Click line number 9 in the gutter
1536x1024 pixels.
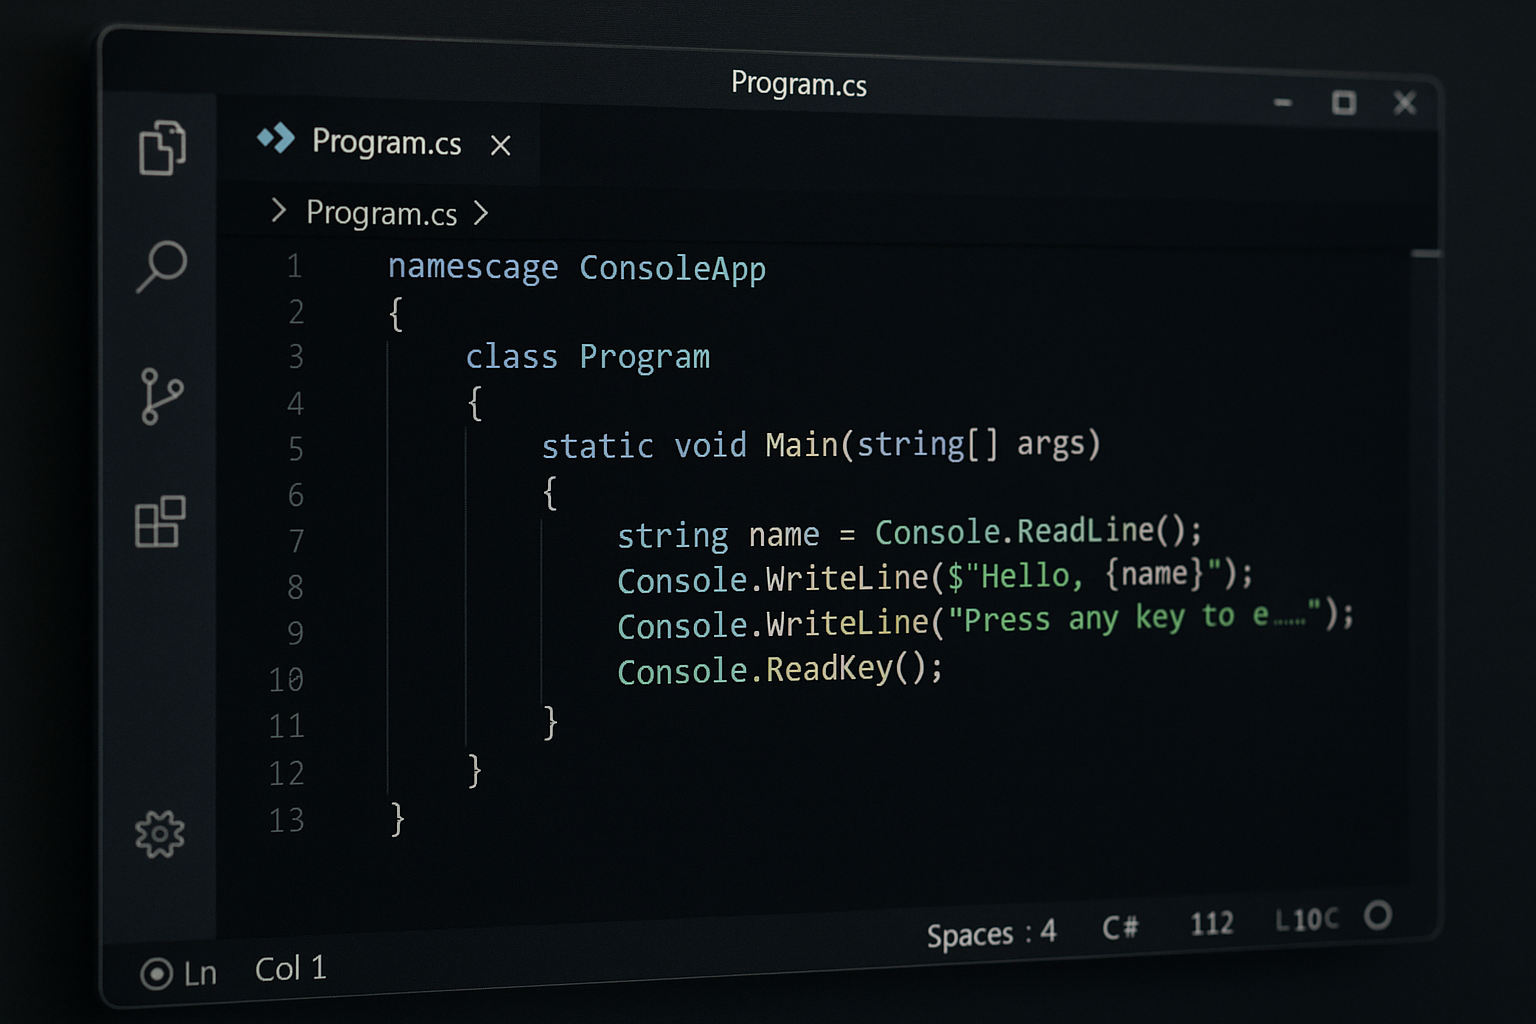coord(295,633)
